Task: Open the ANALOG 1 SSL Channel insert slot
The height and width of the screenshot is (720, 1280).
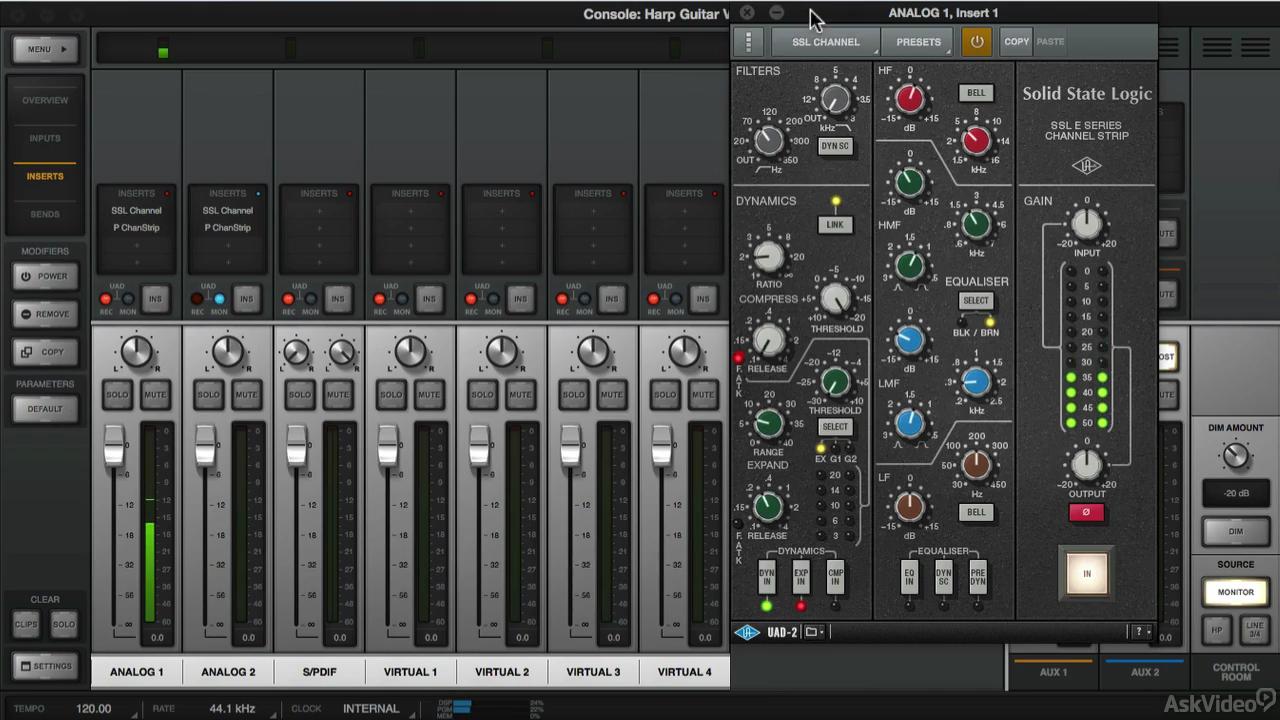Action: (136, 211)
